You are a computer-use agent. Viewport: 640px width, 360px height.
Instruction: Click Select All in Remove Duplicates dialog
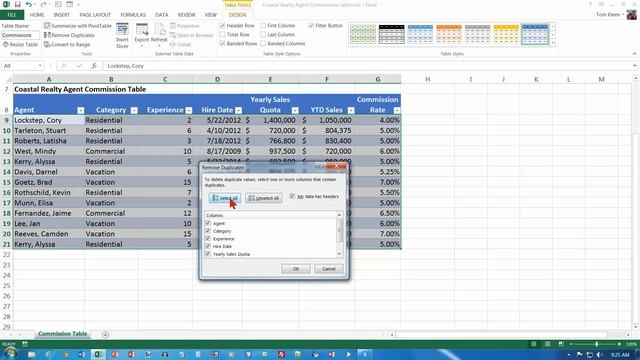[x=225, y=198]
